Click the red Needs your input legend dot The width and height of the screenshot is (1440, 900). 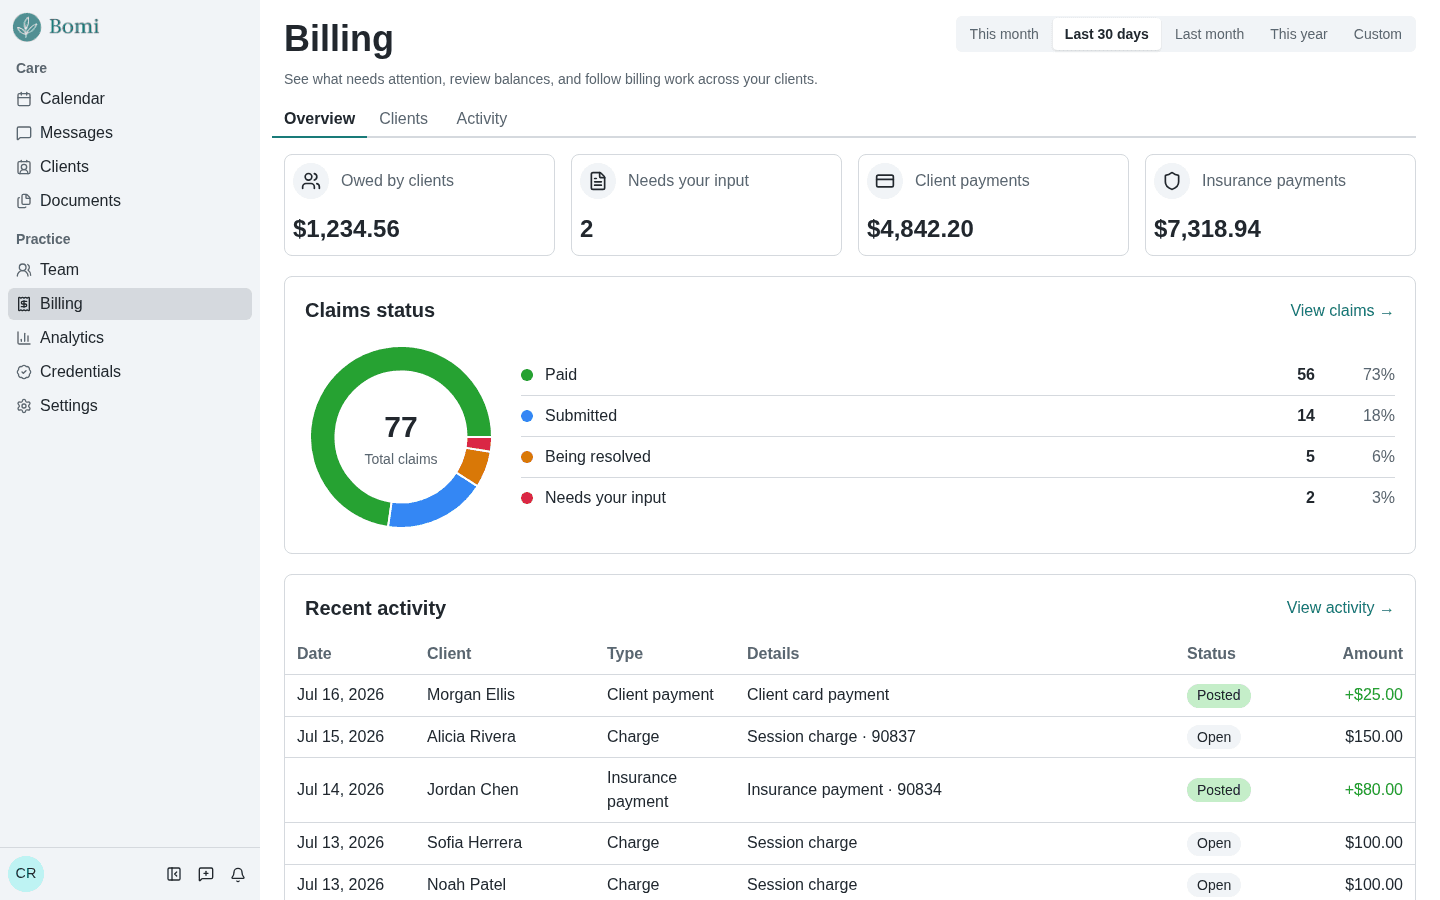point(527,498)
